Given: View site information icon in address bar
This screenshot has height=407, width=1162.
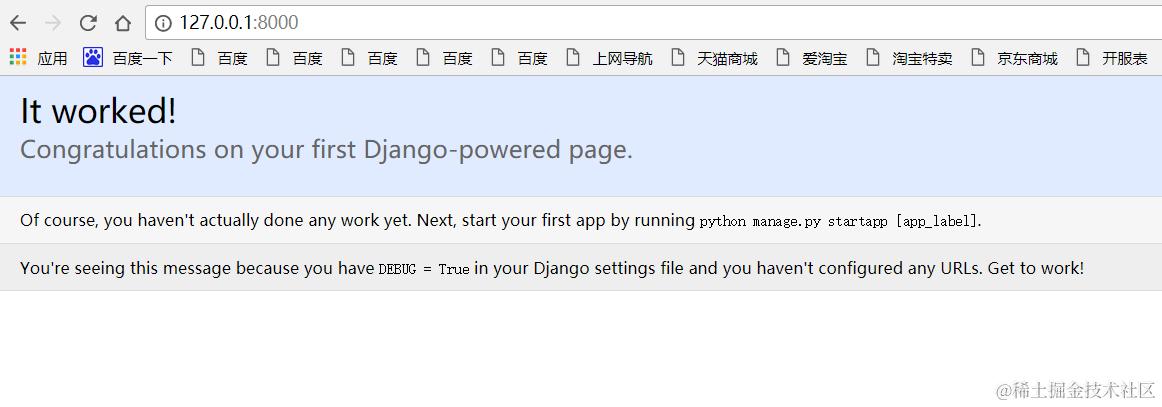Looking at the screenshot, I should pos(163,23).
